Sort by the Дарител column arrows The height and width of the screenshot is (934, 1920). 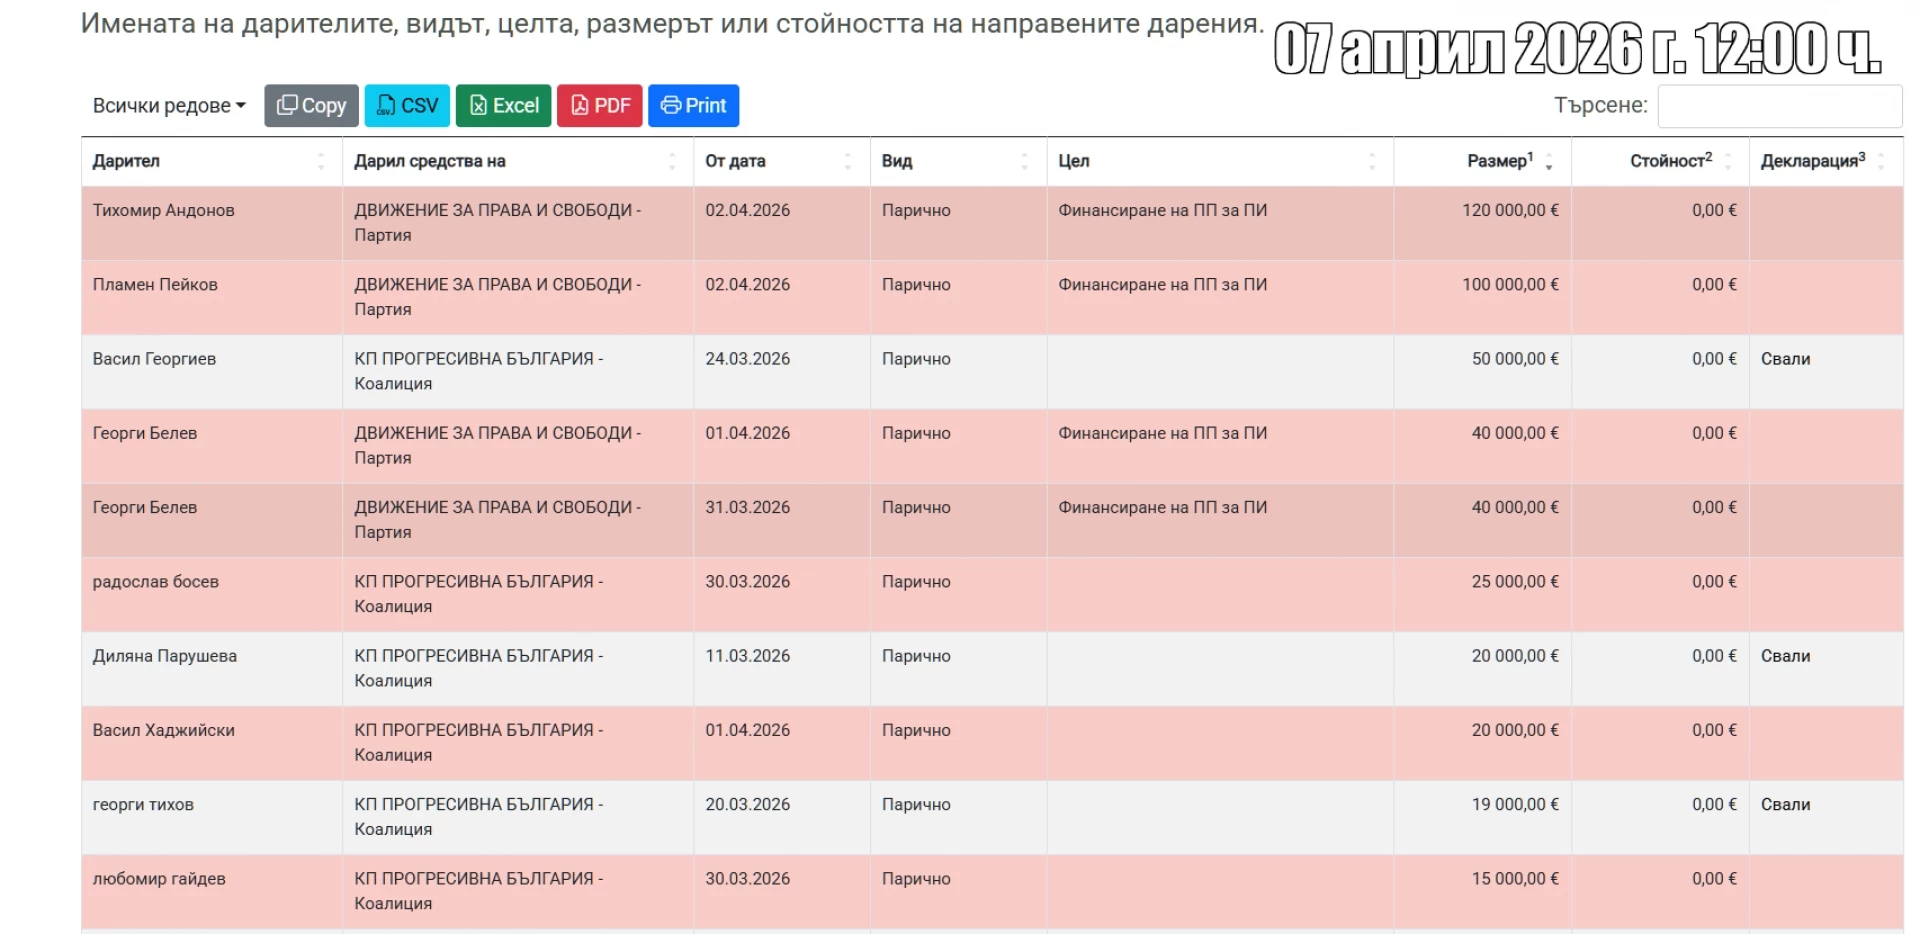[320, 161]
